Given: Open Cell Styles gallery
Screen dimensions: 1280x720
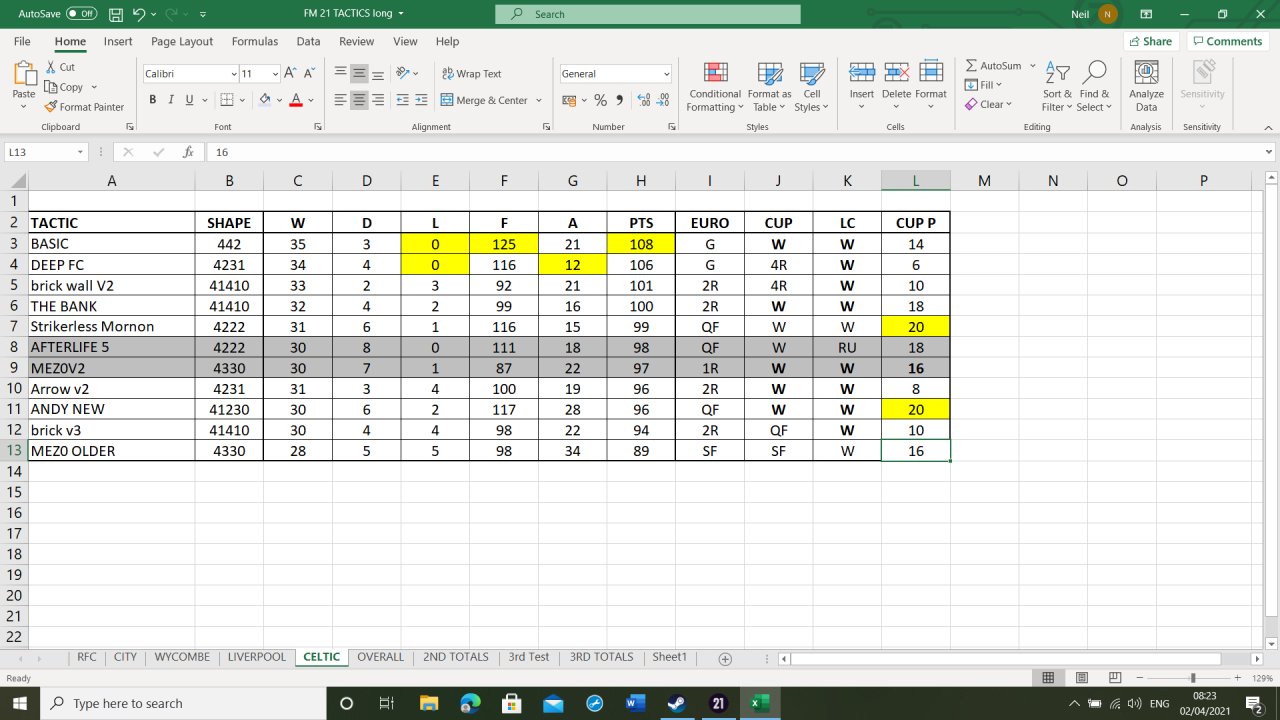Looking at the screenshot, I should tap(811, 87).
